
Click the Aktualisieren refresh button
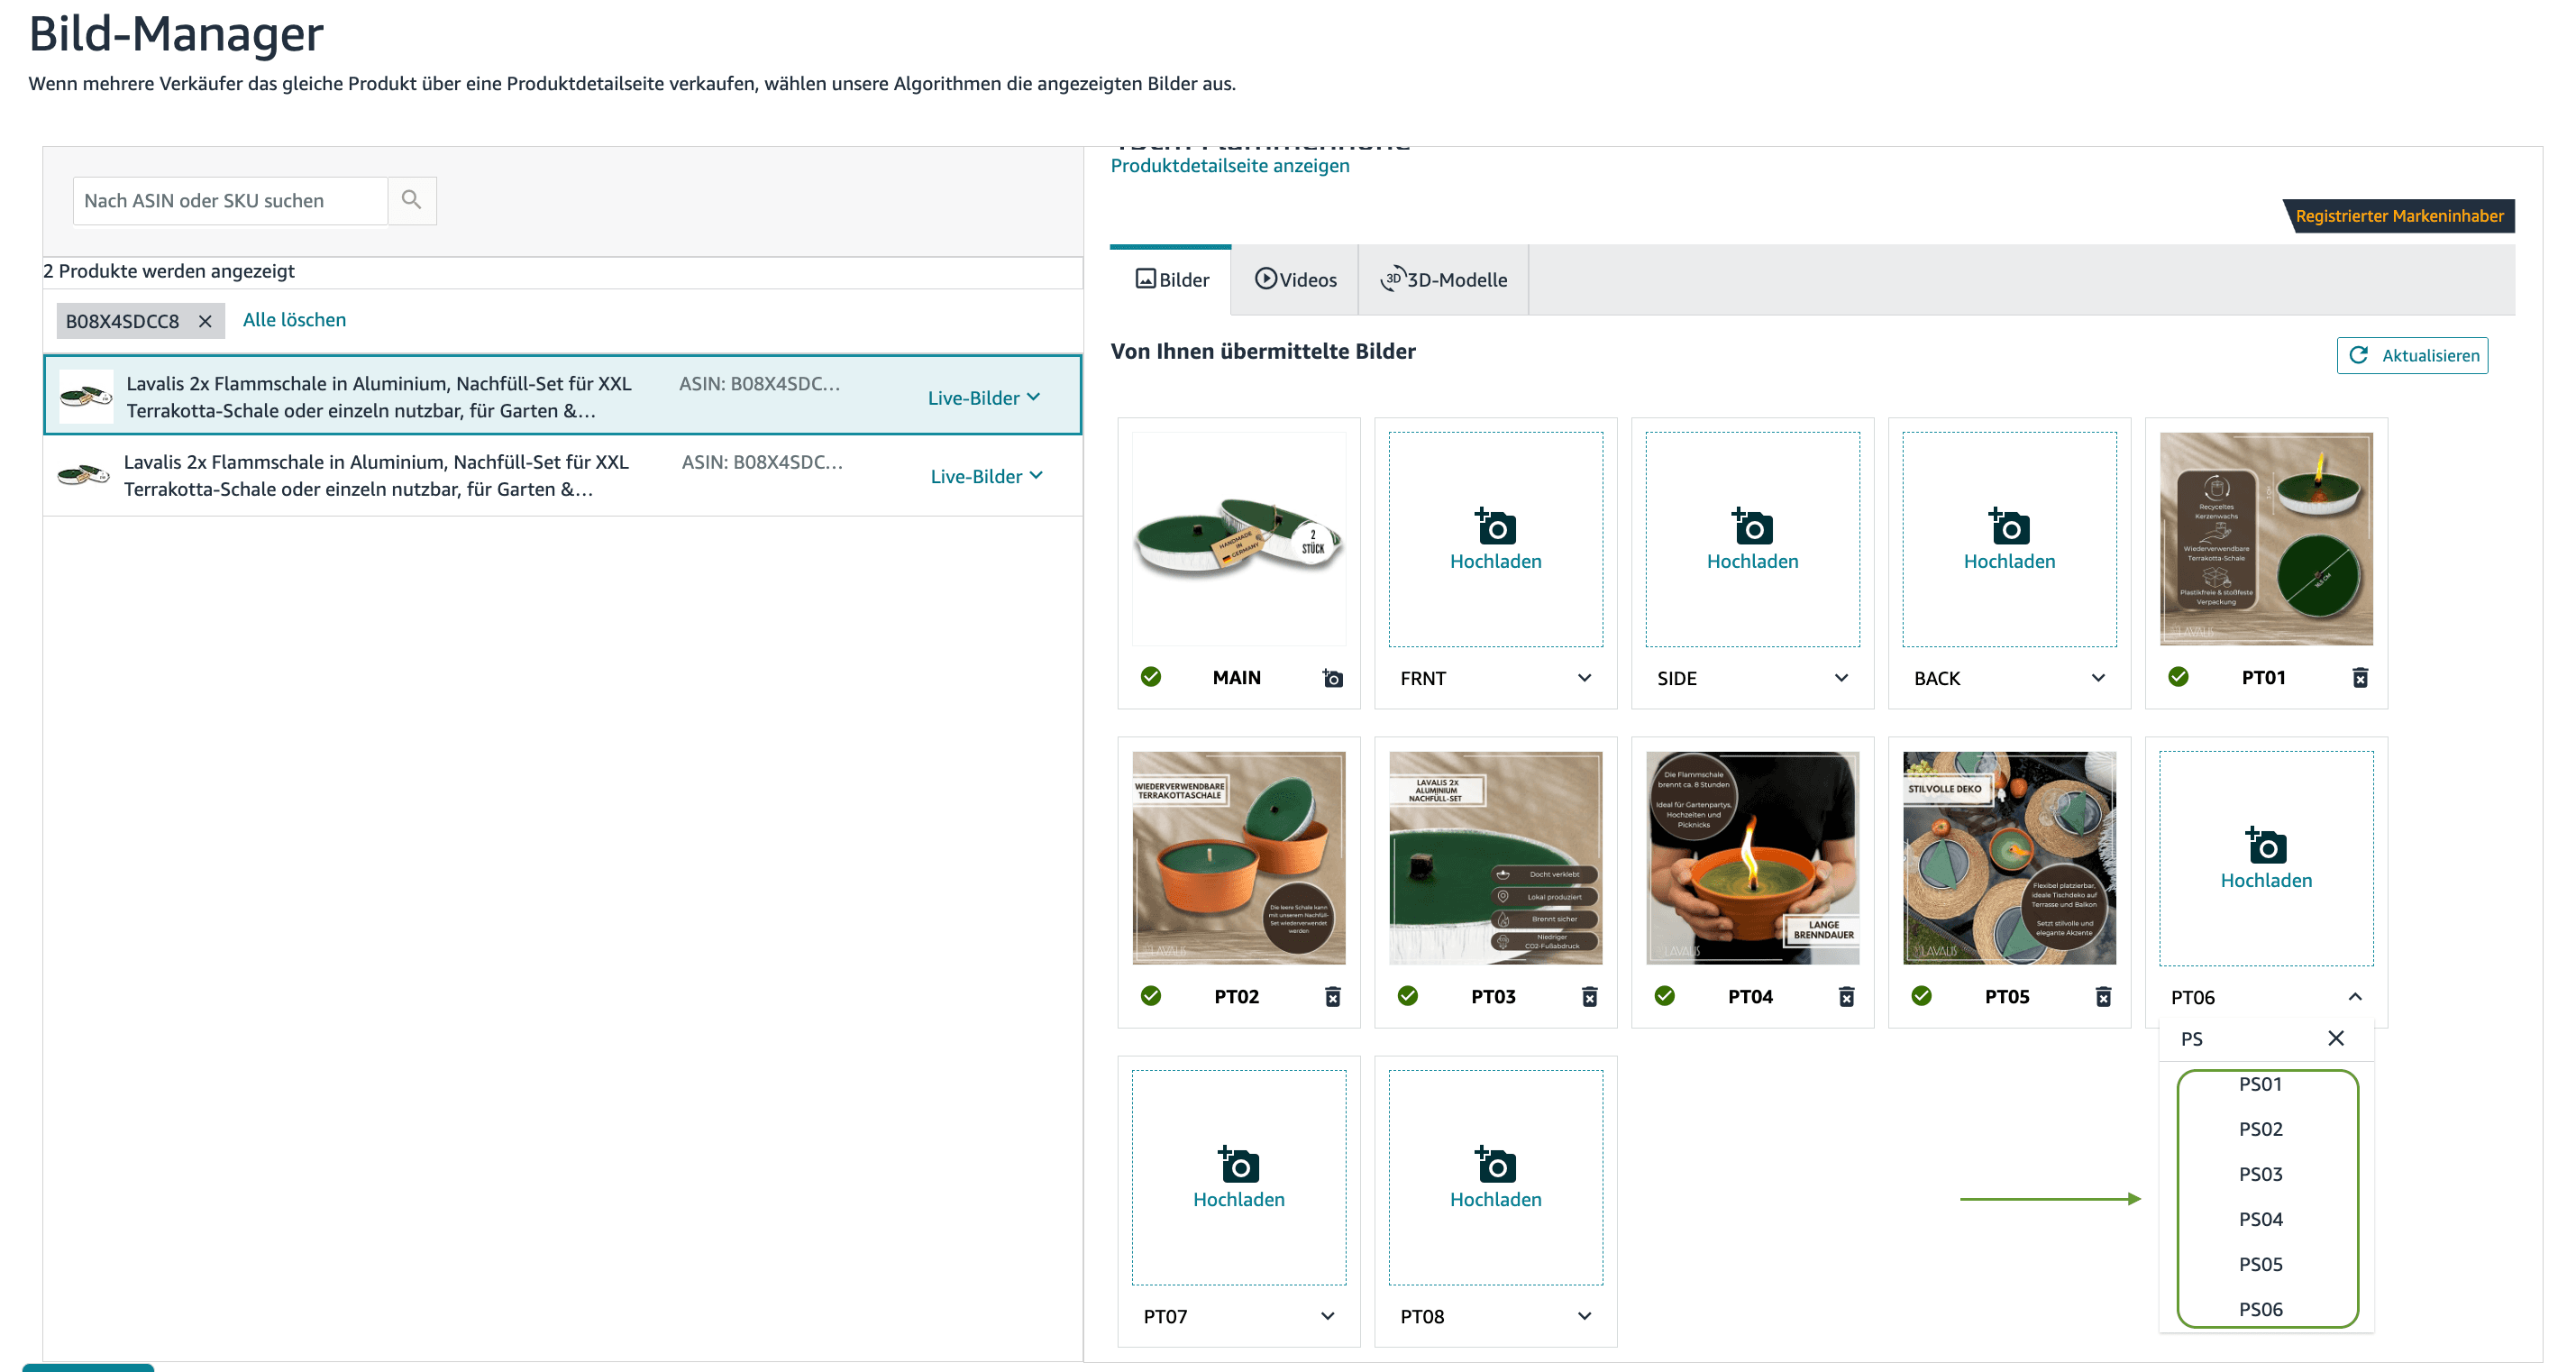pyautogui.click(x=2412, y=355)
